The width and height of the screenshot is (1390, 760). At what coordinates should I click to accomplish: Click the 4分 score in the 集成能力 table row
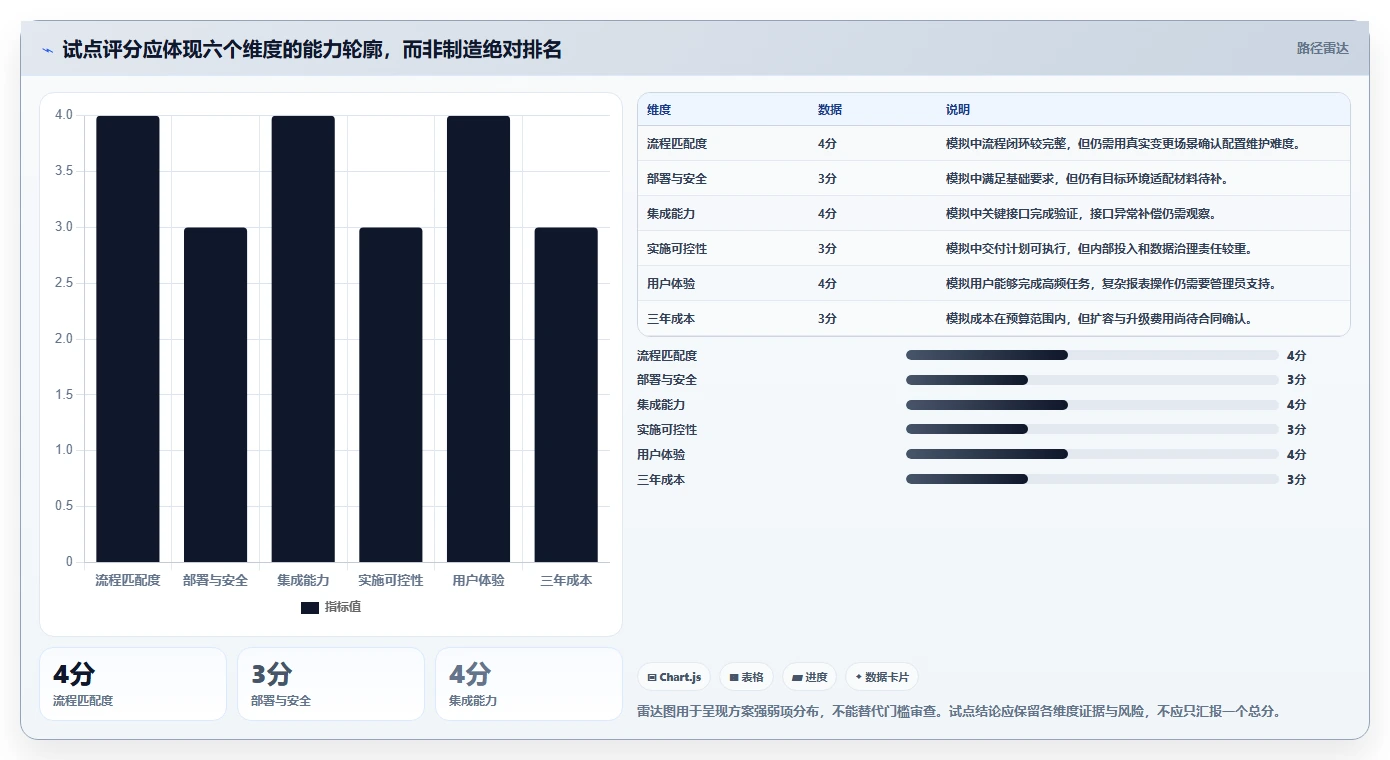[x=827, y=214]
